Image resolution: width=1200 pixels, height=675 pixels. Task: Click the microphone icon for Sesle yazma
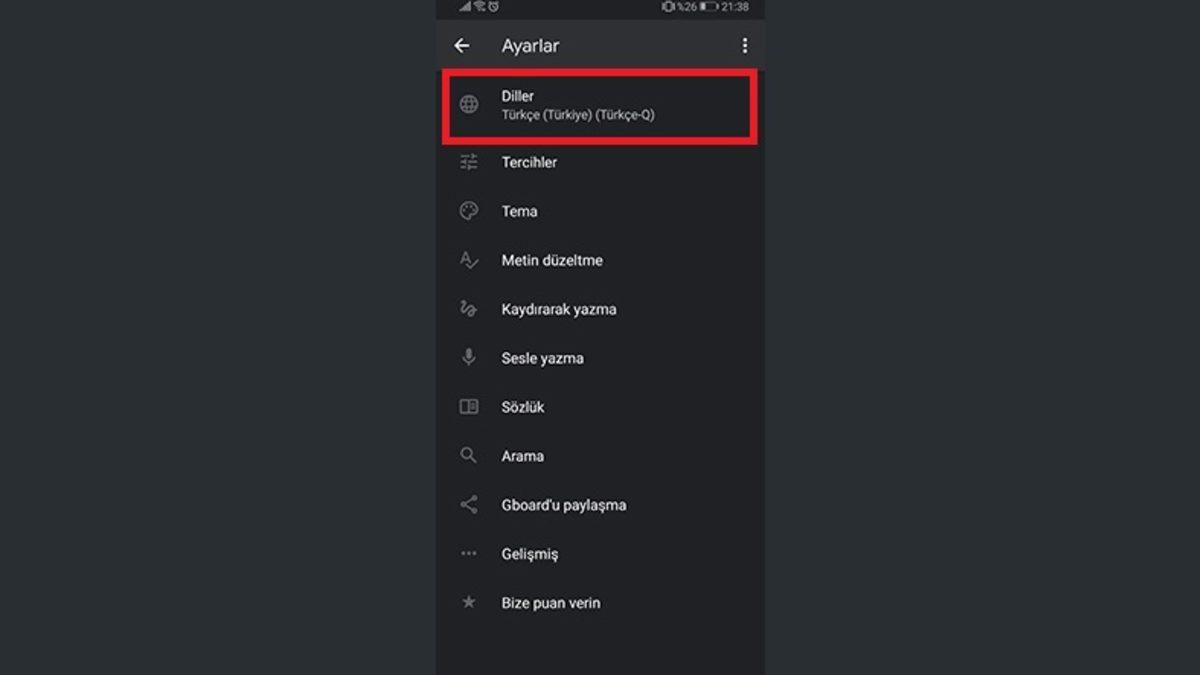point(469,358)
